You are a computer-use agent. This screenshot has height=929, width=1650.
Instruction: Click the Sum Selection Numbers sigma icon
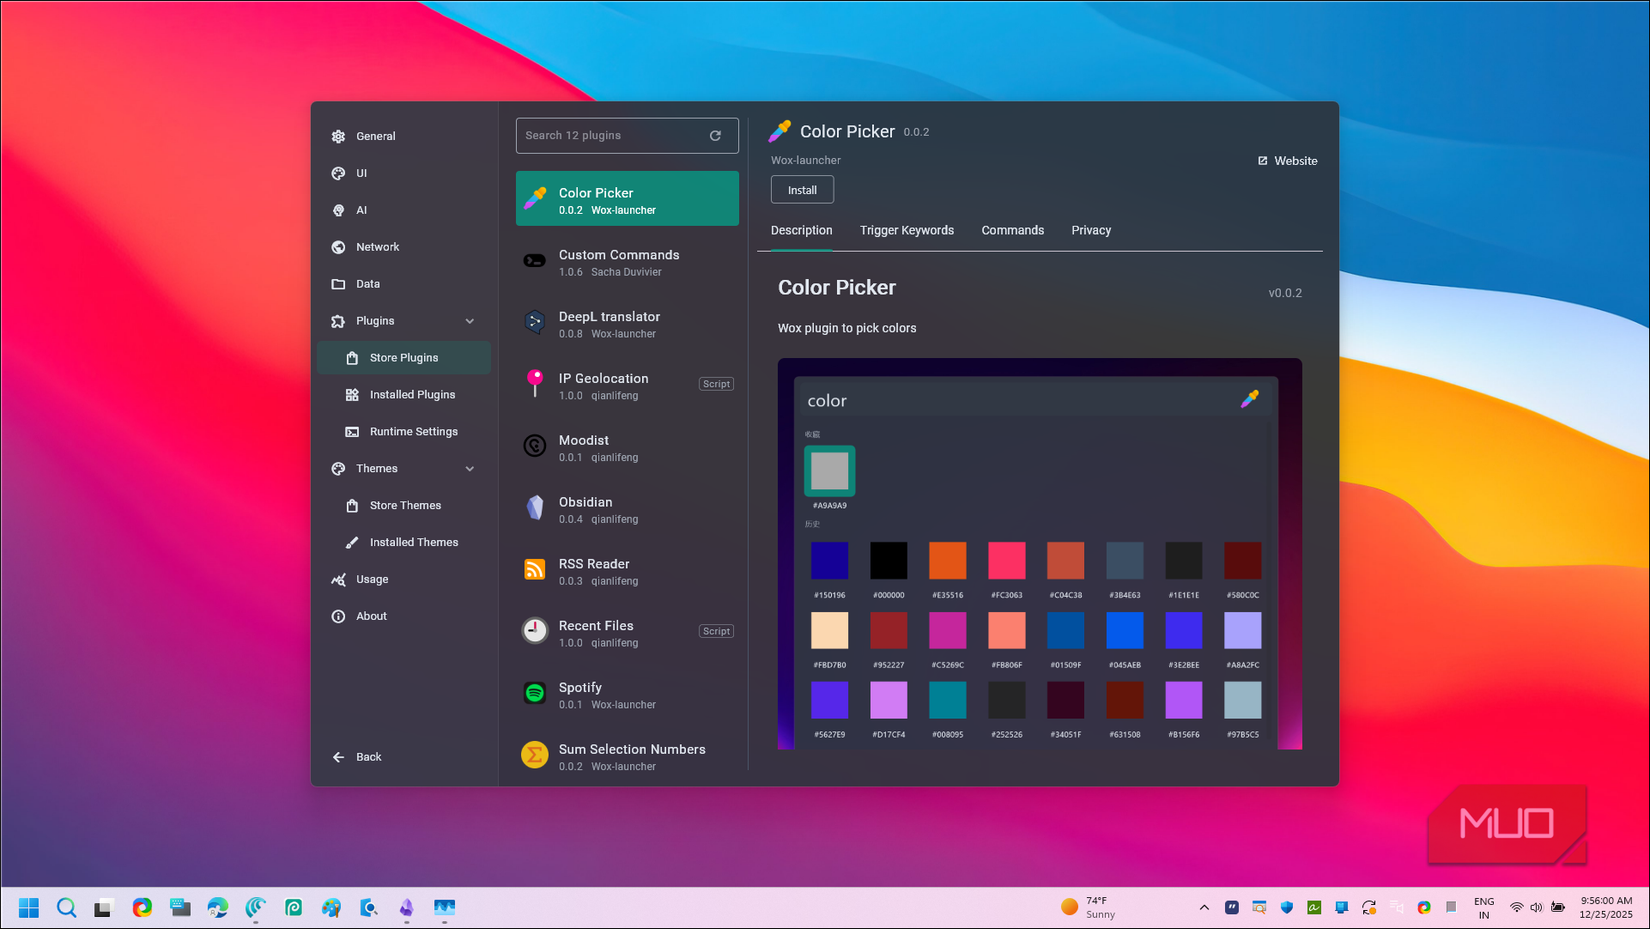534,755
